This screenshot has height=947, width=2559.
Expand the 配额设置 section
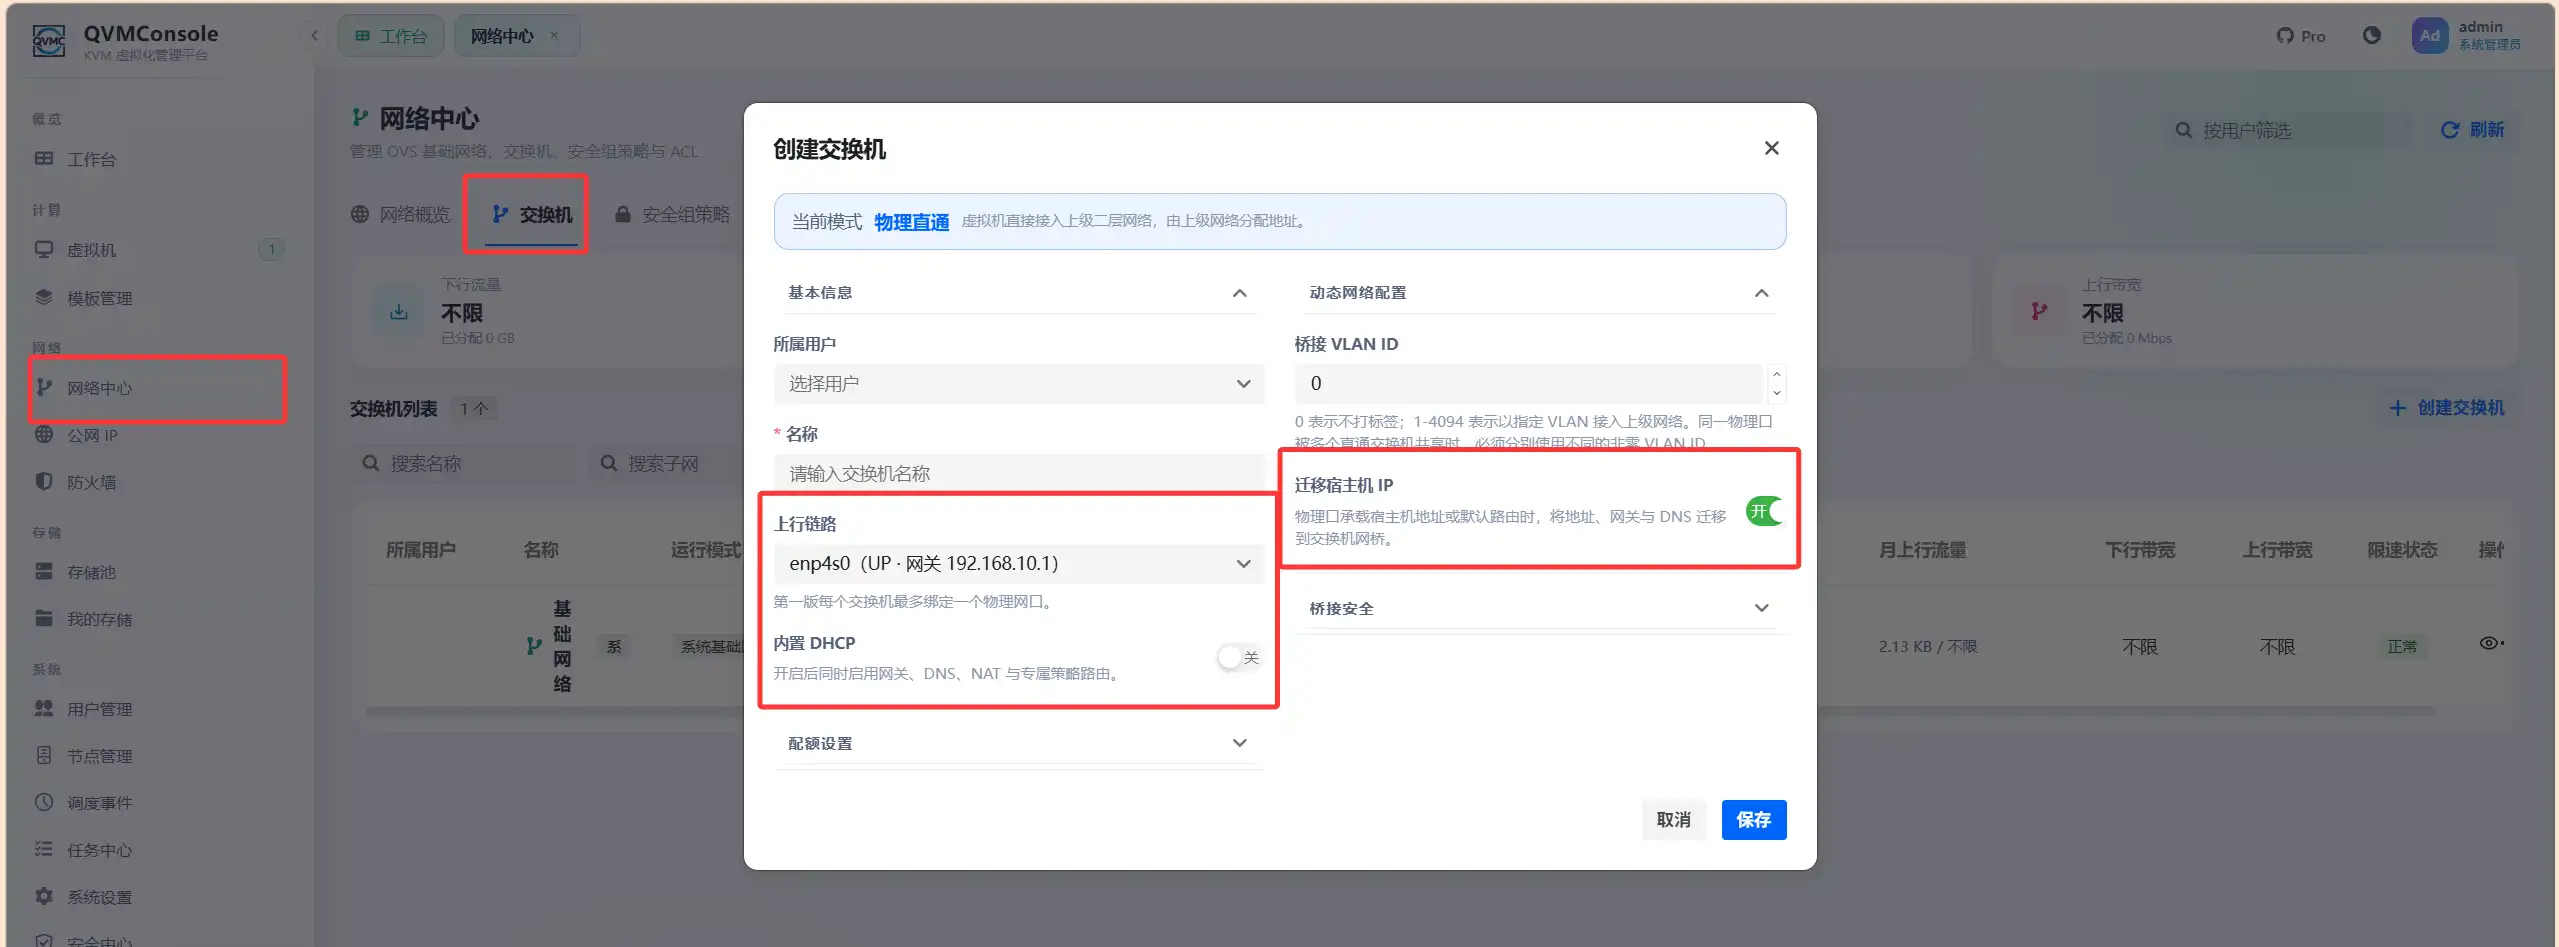1018,743
